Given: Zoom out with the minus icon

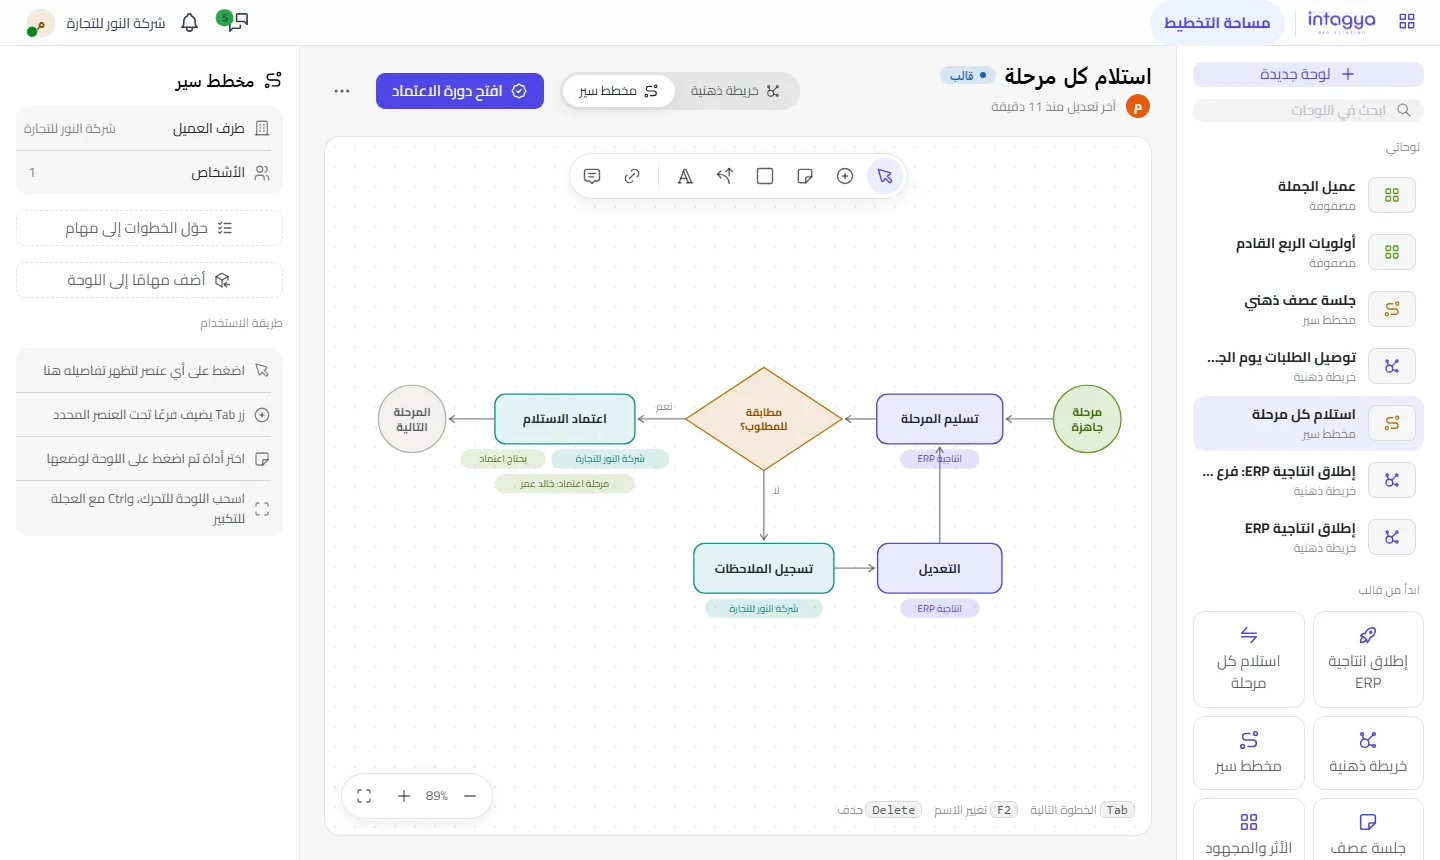Looking at the screenshot, I should pyautogui.click(x=470, y=796).
